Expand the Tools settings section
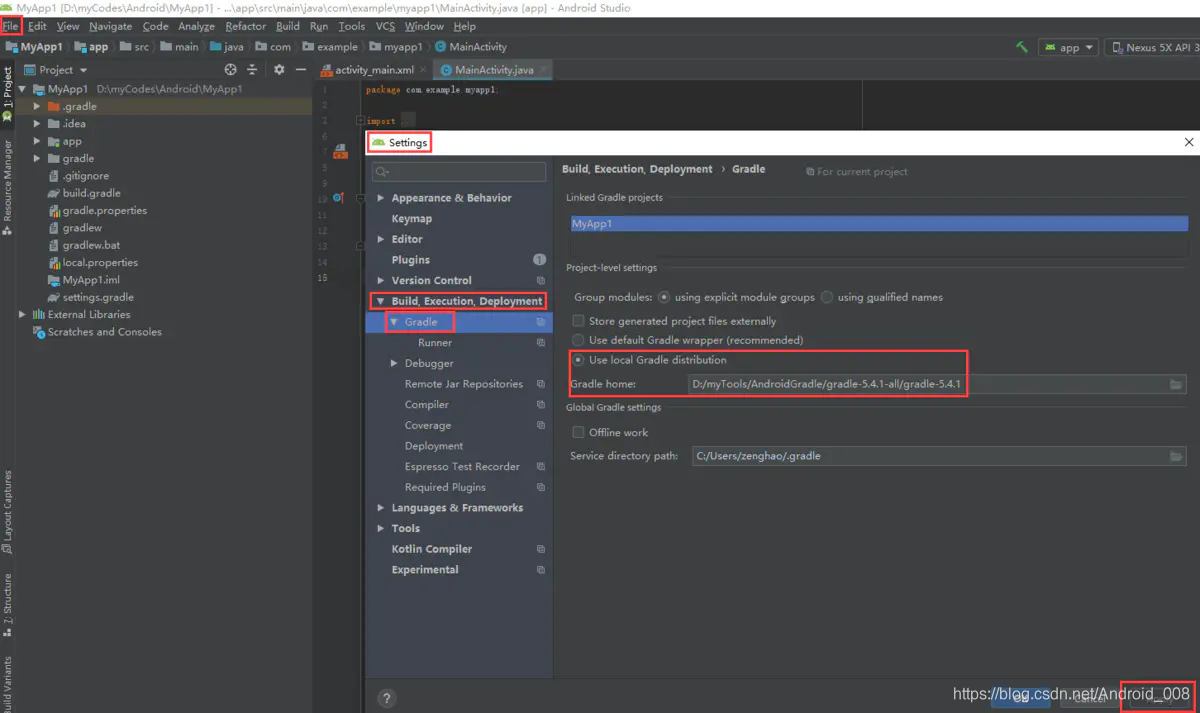This screenshot has height=713, width=1200. [381, 528]
